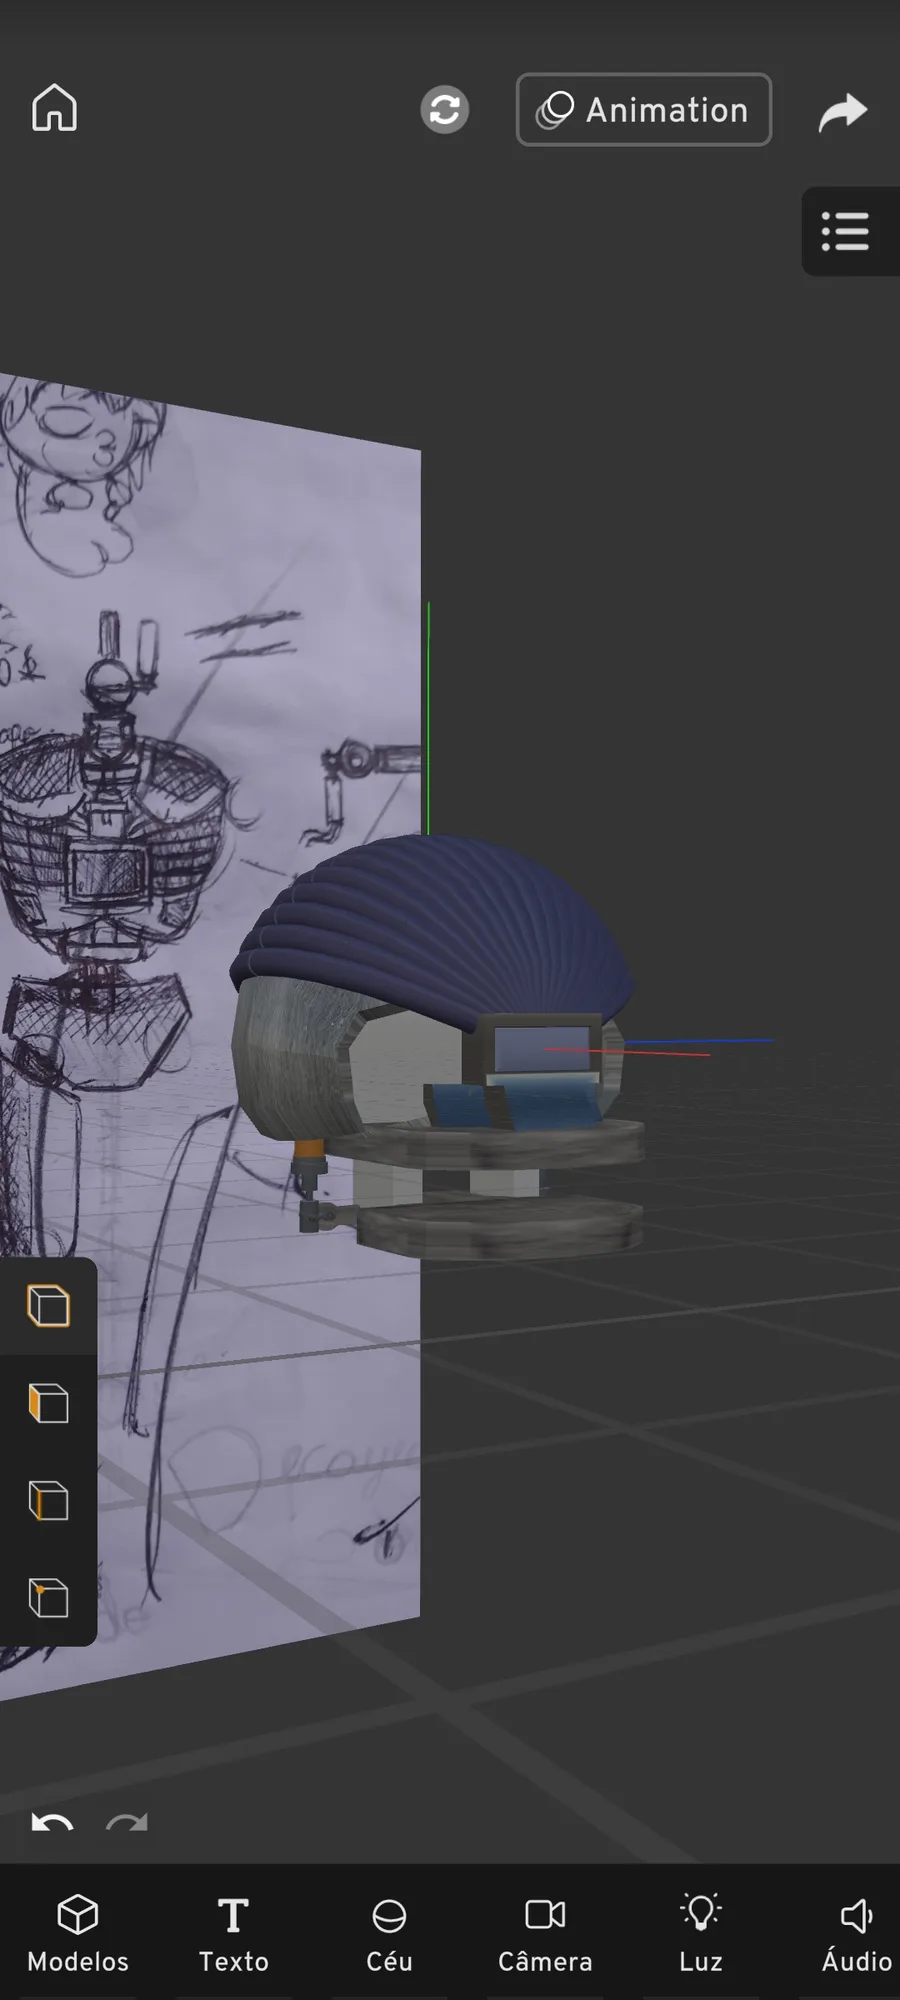Screen dimensions: 900x2000
Task: Select the object selection mode cube
Action: pos(48,1306)
